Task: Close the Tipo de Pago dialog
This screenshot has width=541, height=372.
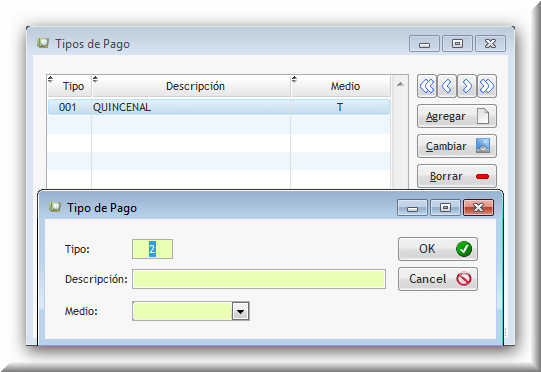Action: click(x=478, y=208)
